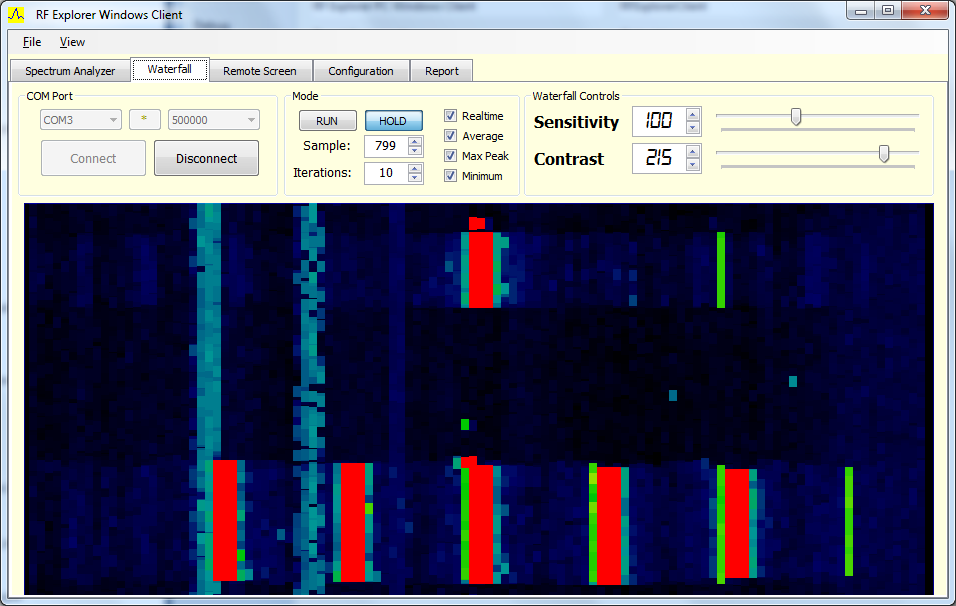Open the View menu
The image size is (956, 606).
[x=72, y=42]
